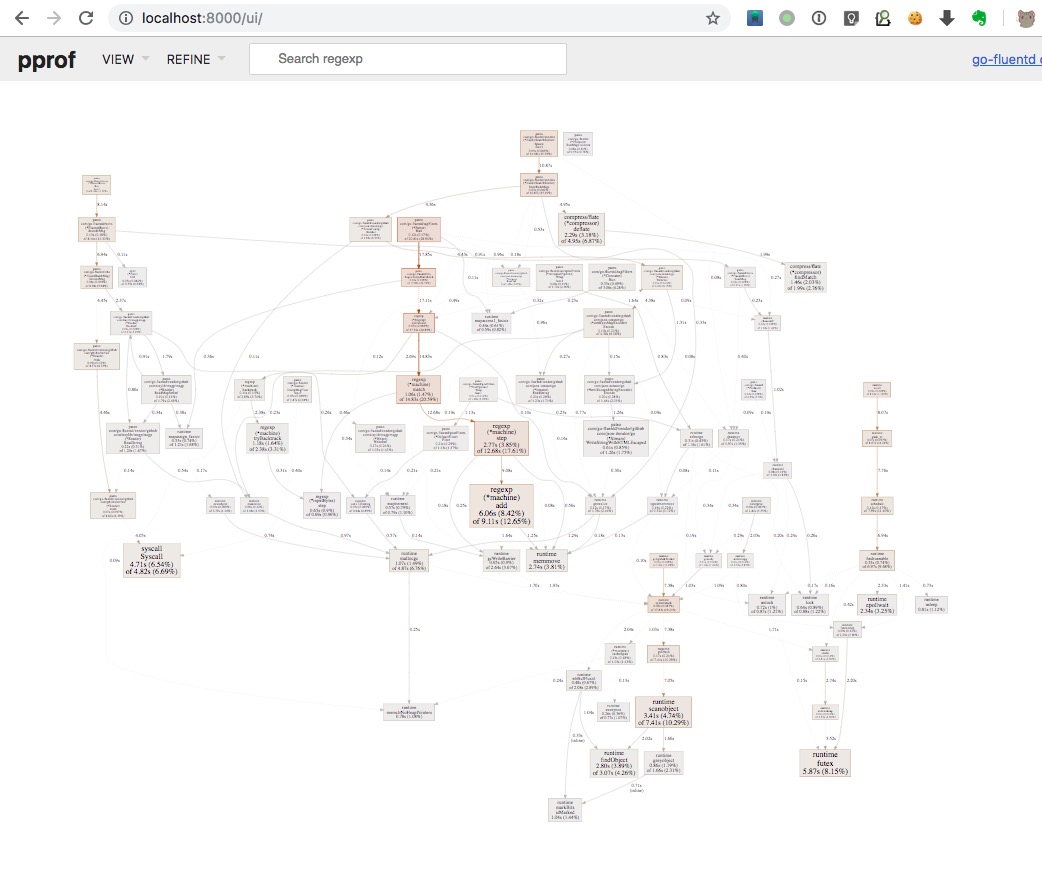Click the browser forward arrow
Viewport: 1042px width, 883px height.
tap(54, 18)
